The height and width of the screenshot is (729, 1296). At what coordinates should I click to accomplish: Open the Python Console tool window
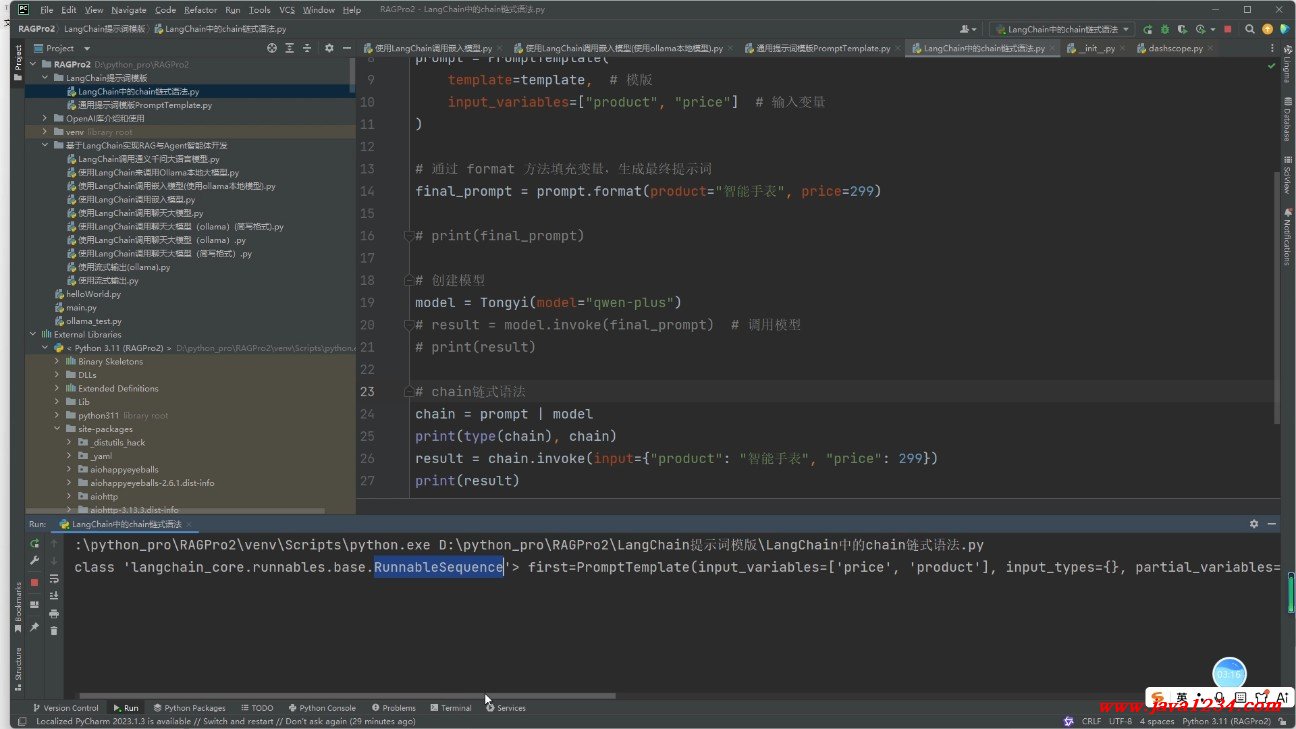coord(321,708)
